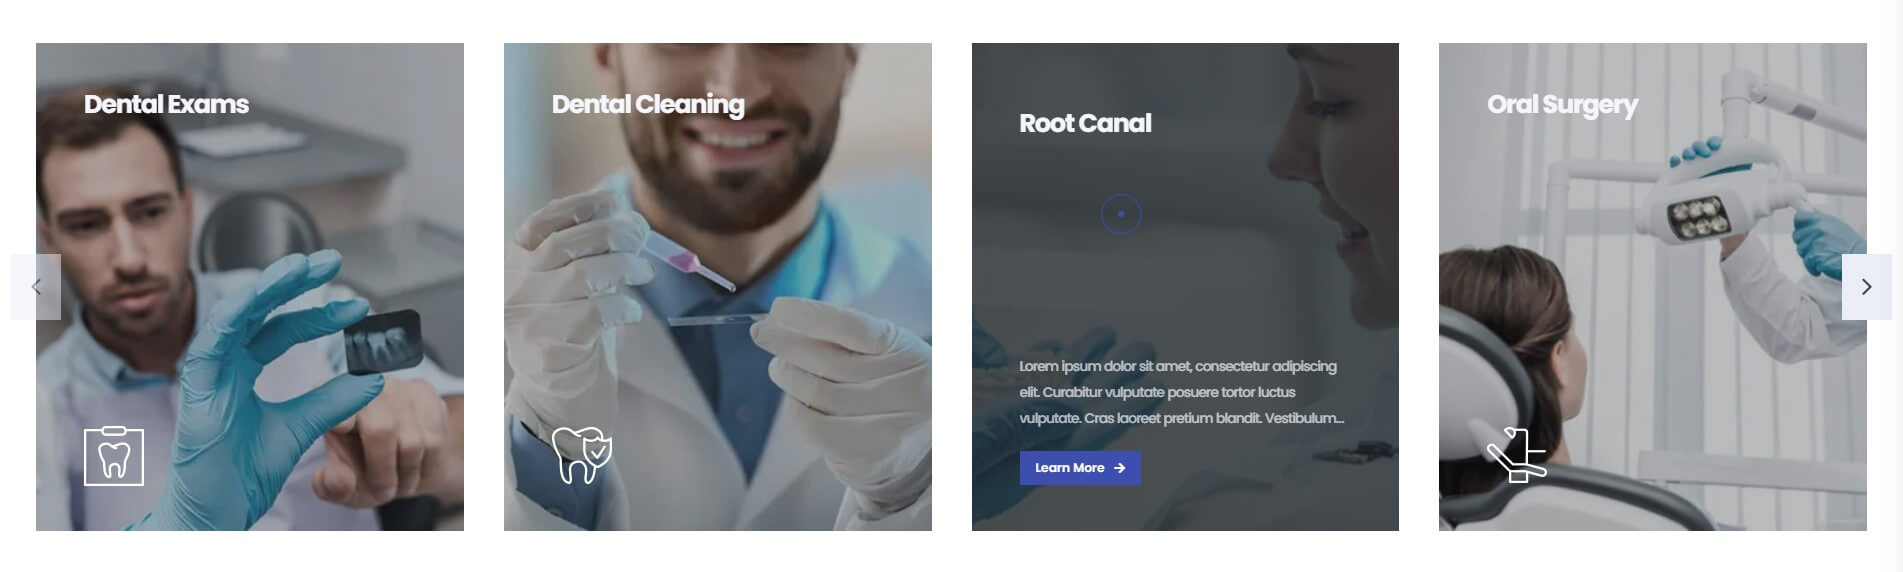Open the Dental Cleaning heading
This screenshot has width=1903, height=572.
click(648, 105)
